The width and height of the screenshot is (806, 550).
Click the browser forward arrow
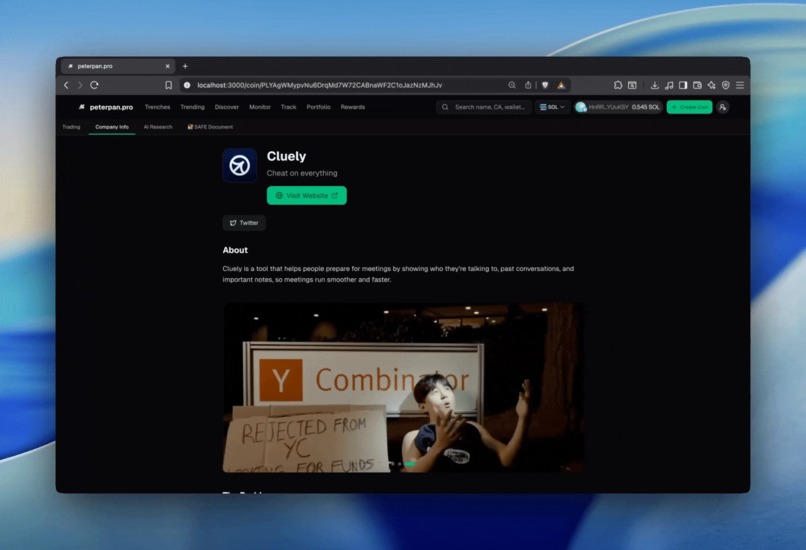point(80,85)
